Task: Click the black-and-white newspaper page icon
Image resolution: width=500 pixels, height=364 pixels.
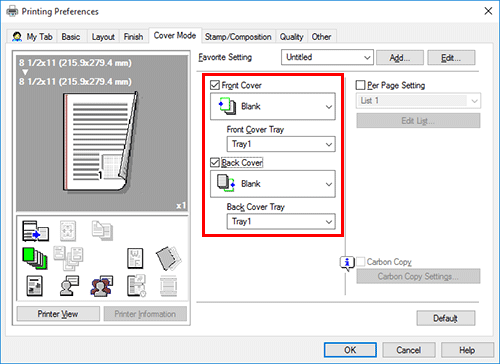Action: pyautogui.click(x=35, y=286)
